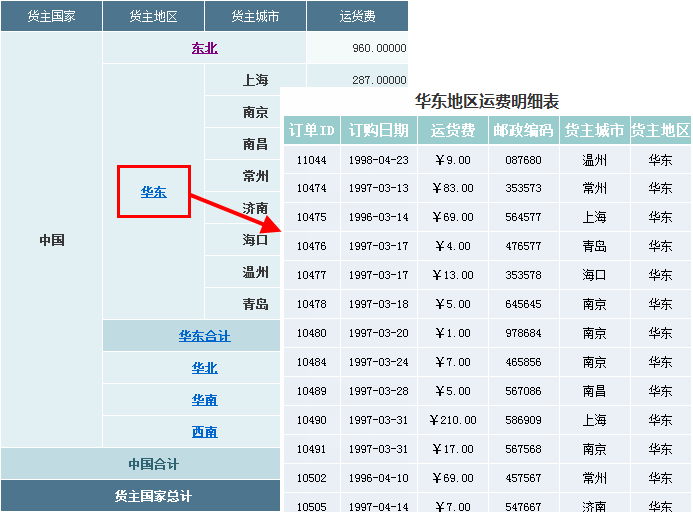
Task: Select 青岛 city in left table
Action: click(x=255, y=304)
